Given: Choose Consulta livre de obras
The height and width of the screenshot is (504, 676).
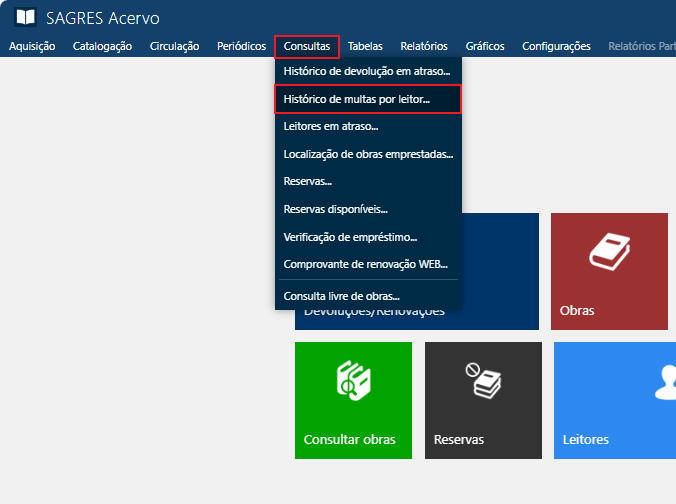Looking at the screenshot, I should point(342,296).
